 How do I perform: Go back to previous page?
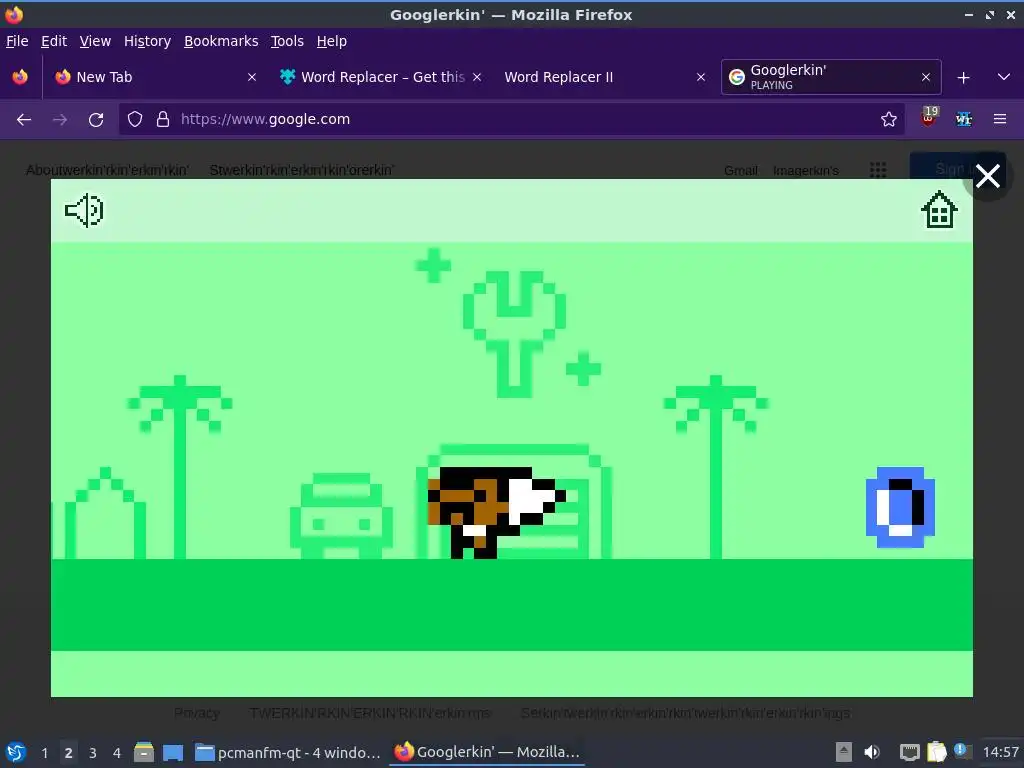(x=24, y=120)
